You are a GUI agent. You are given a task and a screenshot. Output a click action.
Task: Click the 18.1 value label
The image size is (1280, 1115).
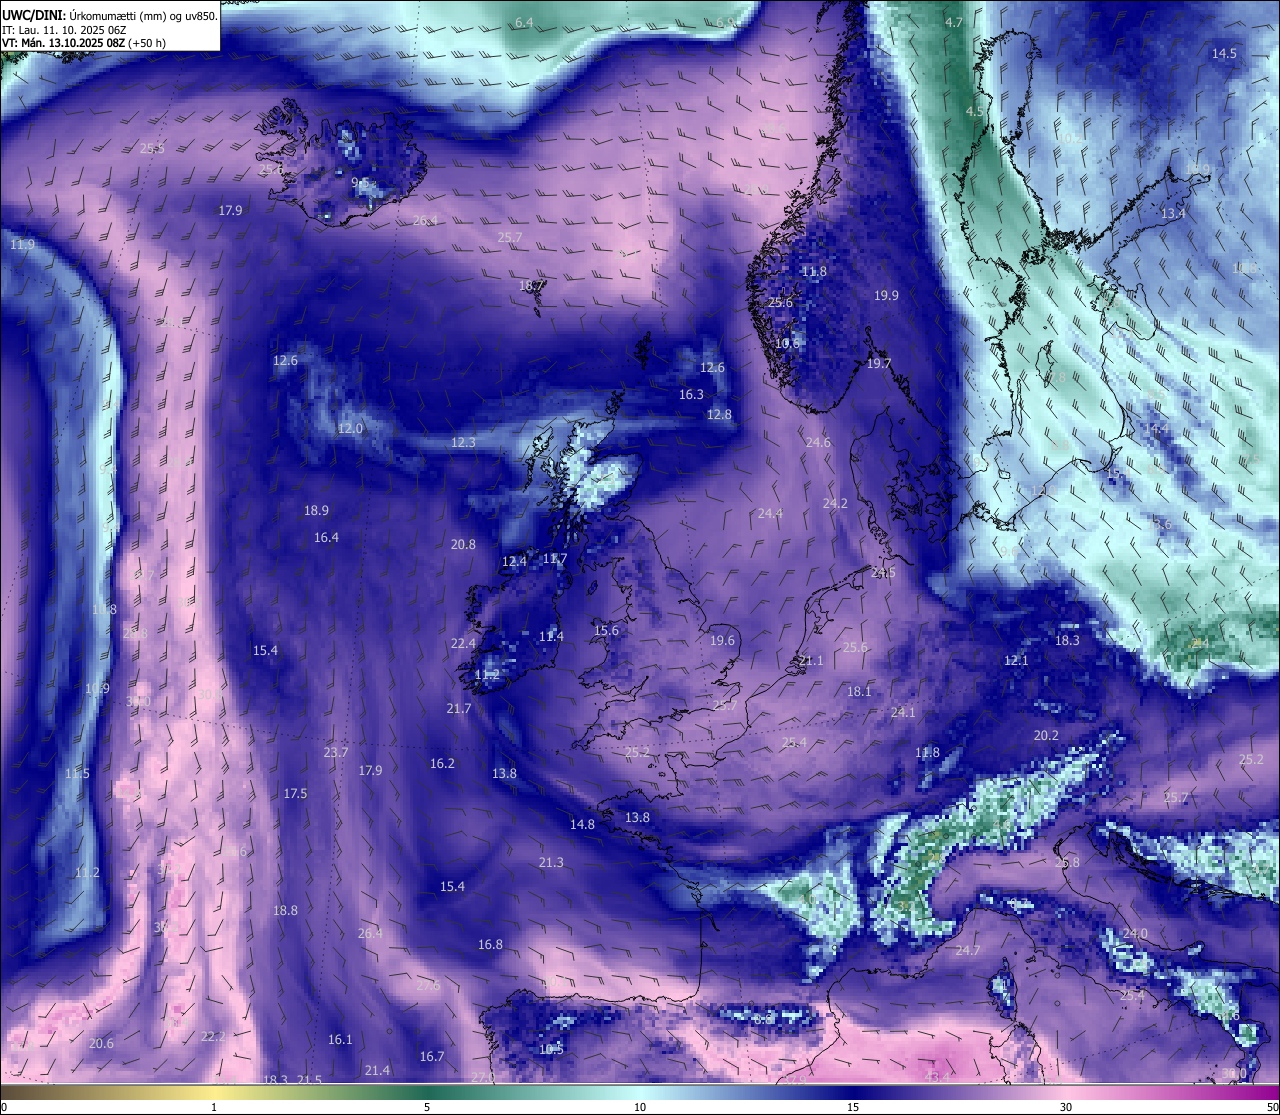[x=859, y=691]
